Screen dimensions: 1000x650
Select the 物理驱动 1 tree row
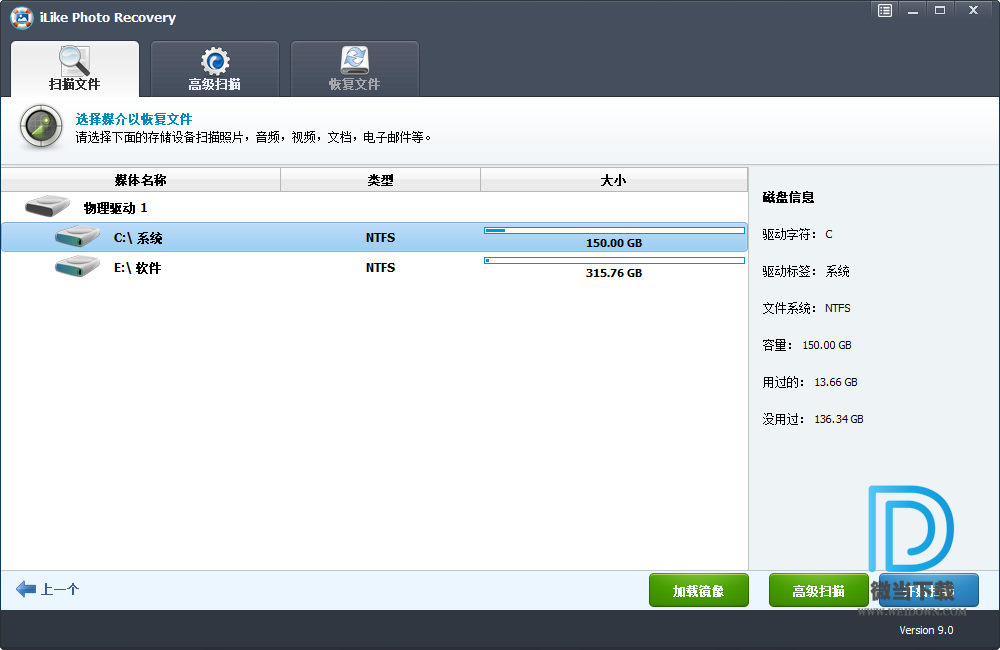tap(374, 207)
